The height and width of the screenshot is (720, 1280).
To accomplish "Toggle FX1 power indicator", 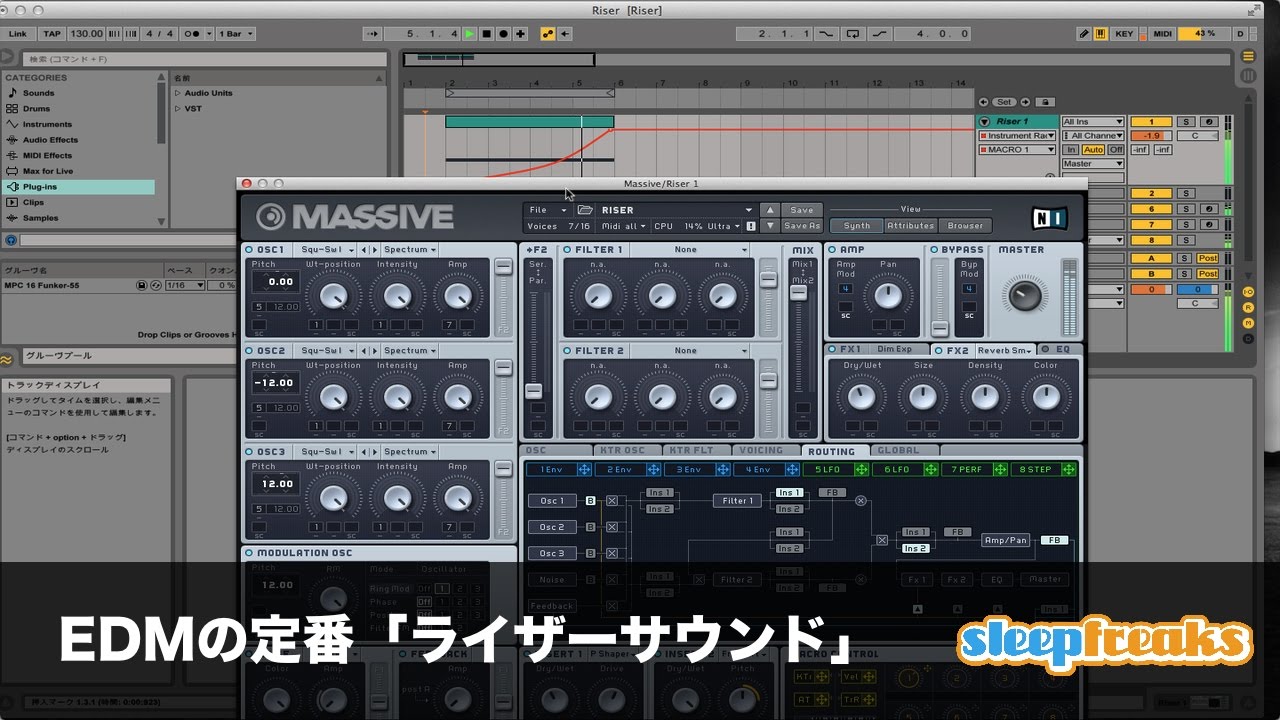I will [x=832, y=349].
